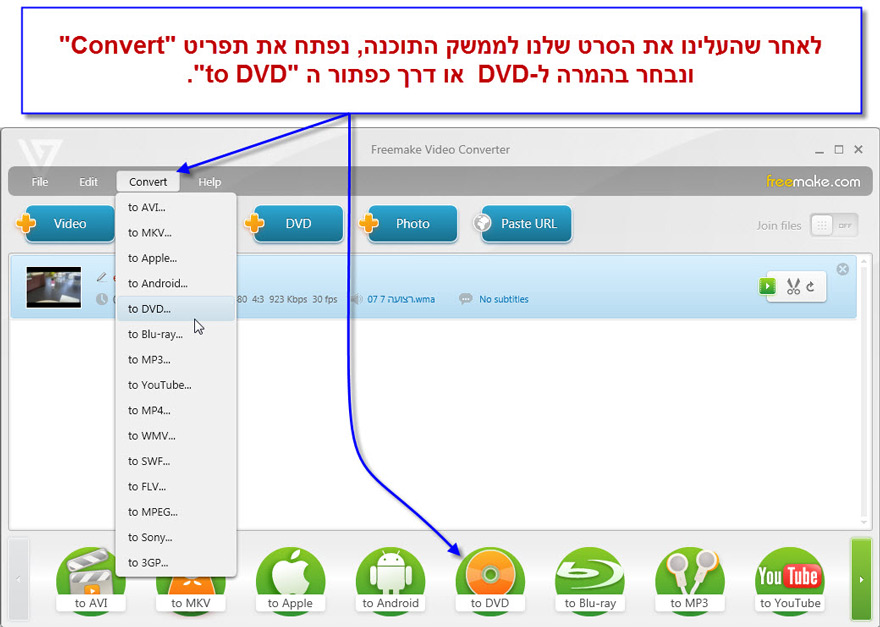Open the File menu

pyautogui.click(x=39, y=182)
